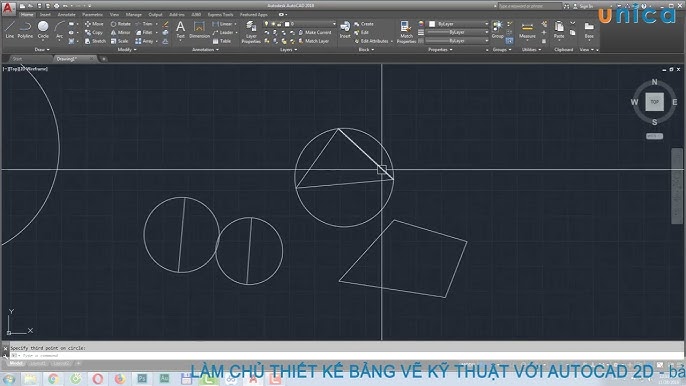The height and width of the screenshot is (386, 686).
Task: Select the Text annotation tool
Action: tap(180, 30)
